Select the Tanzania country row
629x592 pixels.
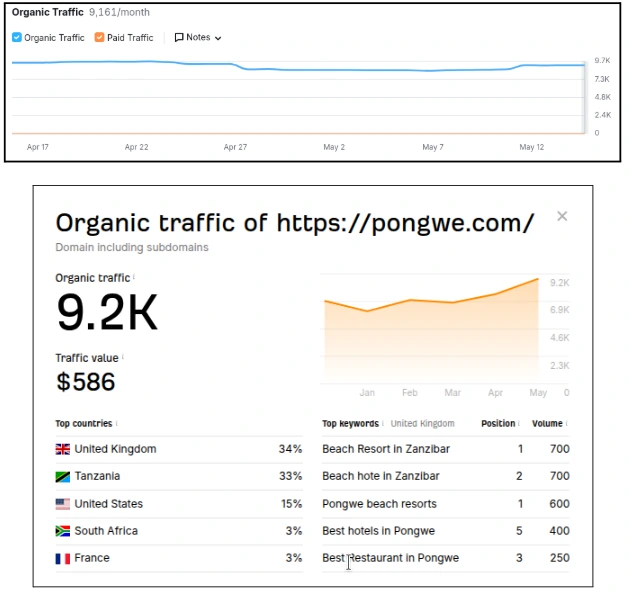pyautogui.click(x=179, y=476)
